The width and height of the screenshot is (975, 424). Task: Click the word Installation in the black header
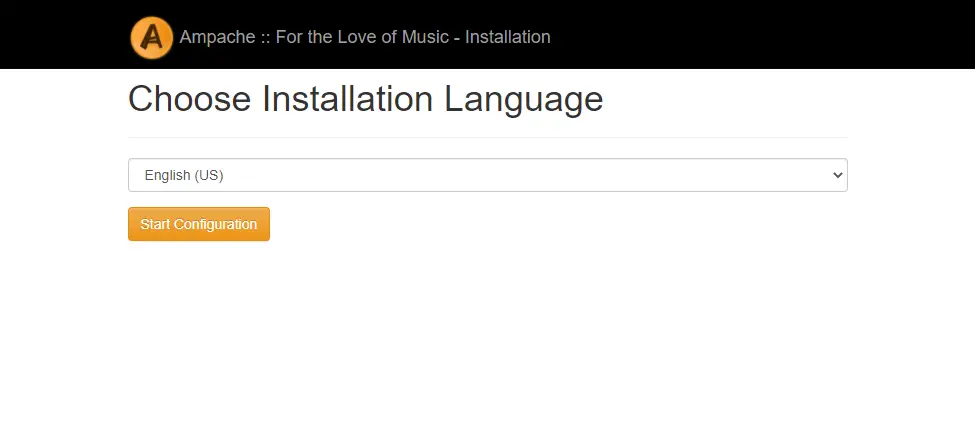(x=508, y=37)
